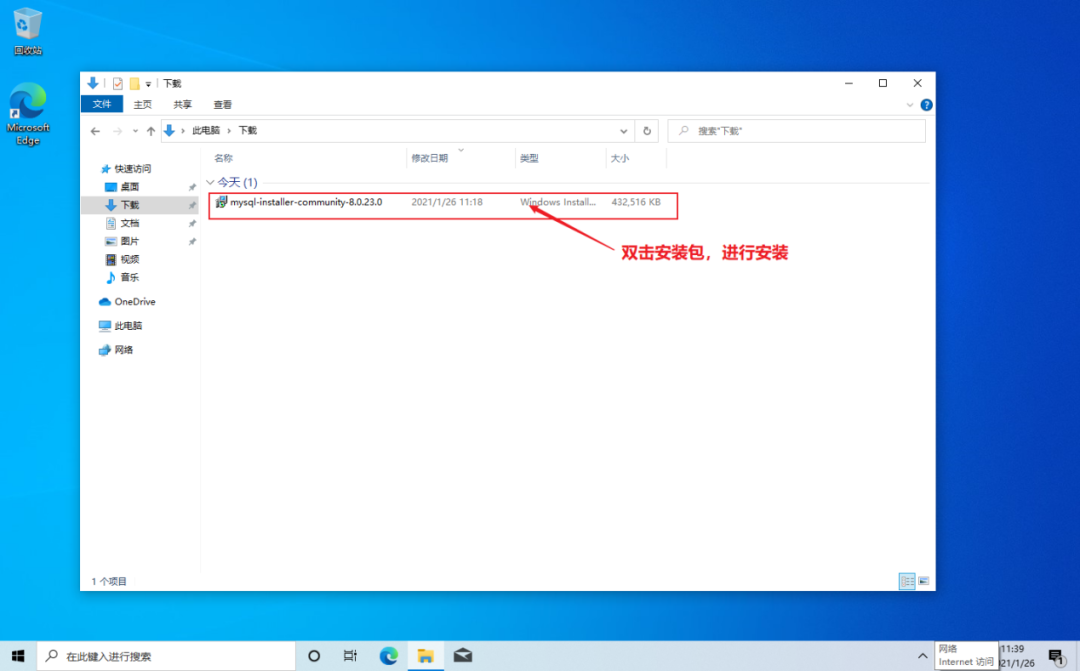The image size is (1080, 671).
Task: Open the Windows Start menu
Action: pyautogui.click(x=18, y=656)
